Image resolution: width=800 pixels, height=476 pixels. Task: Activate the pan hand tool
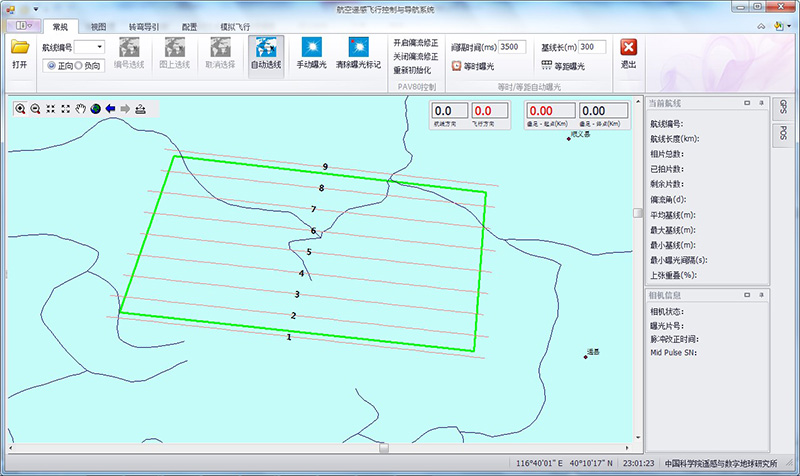(81, 108)
